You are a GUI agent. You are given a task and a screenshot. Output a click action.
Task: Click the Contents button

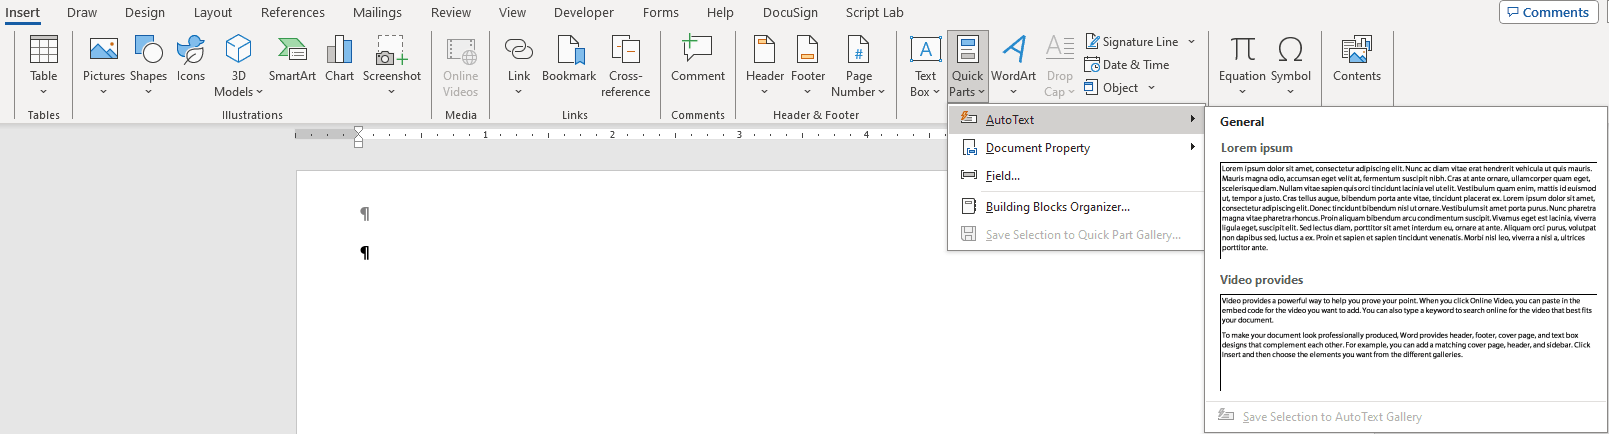coord(1357,60)
